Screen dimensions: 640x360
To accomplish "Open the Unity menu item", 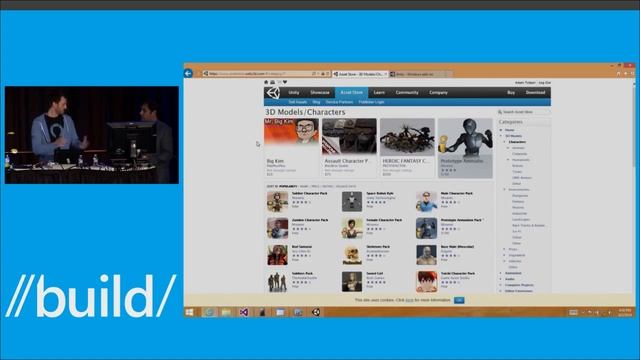I will (294, 93).
